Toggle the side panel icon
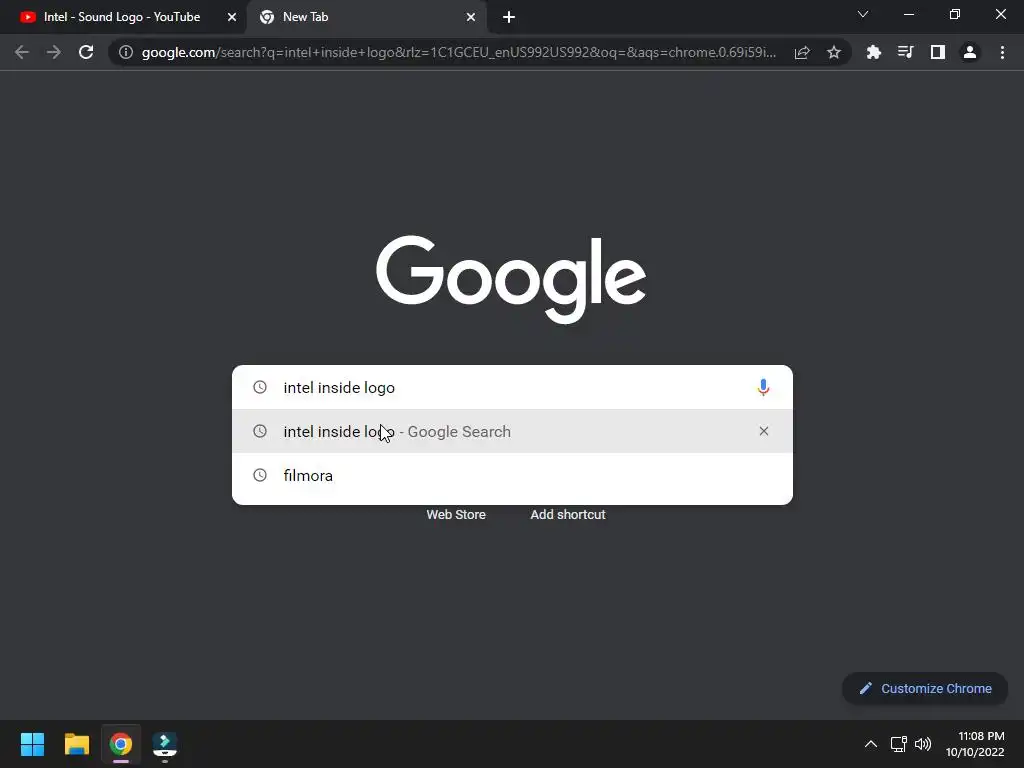The width and height of the screenshot is (1024, 768). pos(938,52)
